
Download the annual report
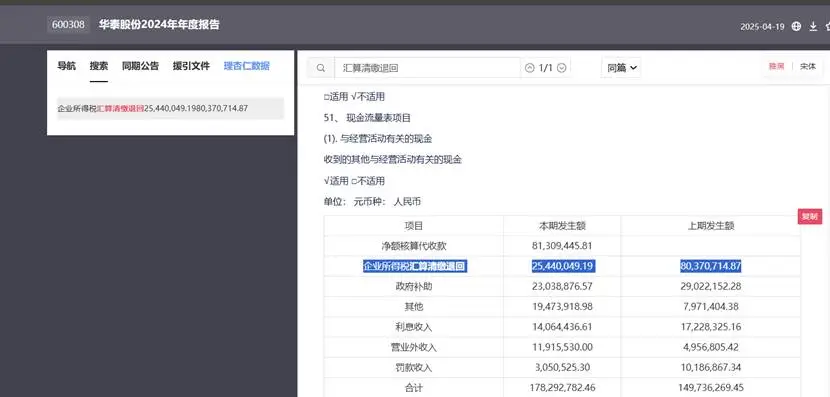coord(813,26)
